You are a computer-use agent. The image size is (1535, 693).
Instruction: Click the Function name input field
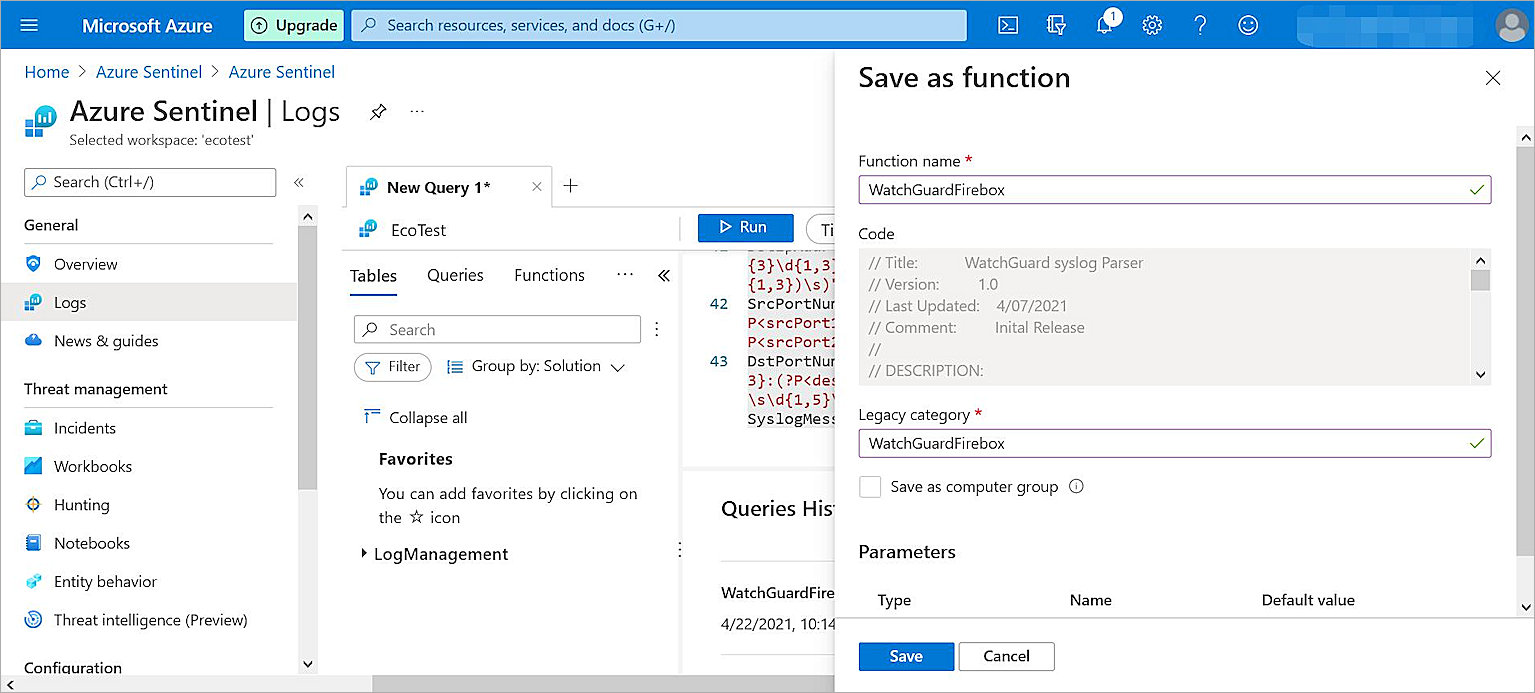click(x=1173, y=189)
